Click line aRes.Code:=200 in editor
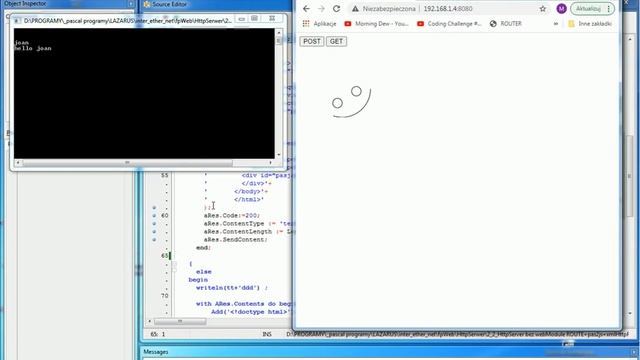This screenshot has width=640, height=360. (232, 216)
